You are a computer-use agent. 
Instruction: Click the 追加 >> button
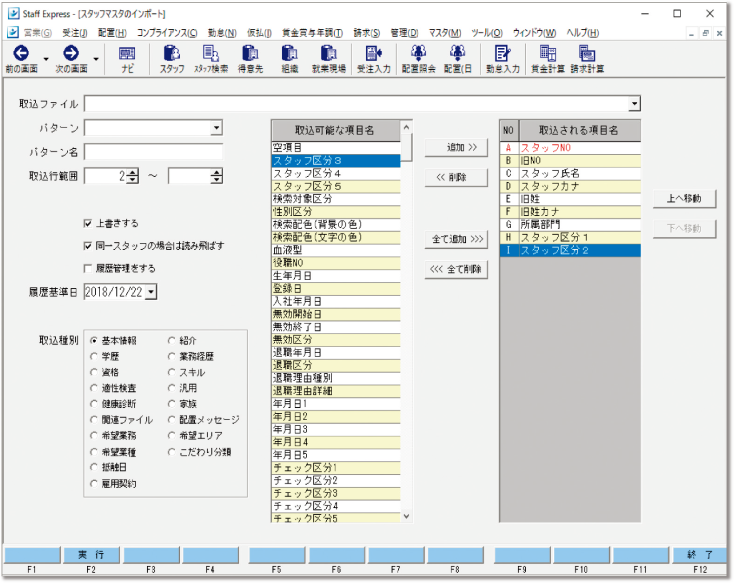tap(456, 148)
